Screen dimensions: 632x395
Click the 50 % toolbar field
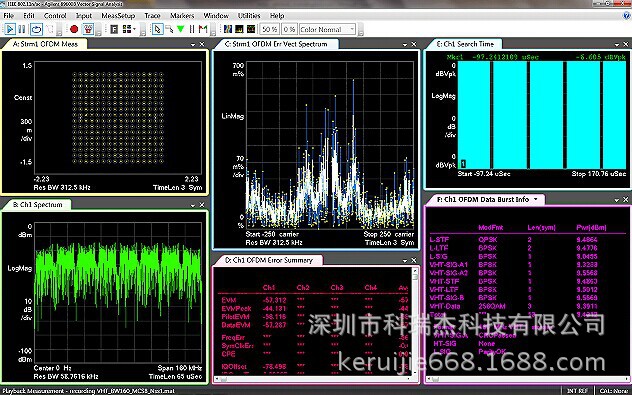point(270,29)
